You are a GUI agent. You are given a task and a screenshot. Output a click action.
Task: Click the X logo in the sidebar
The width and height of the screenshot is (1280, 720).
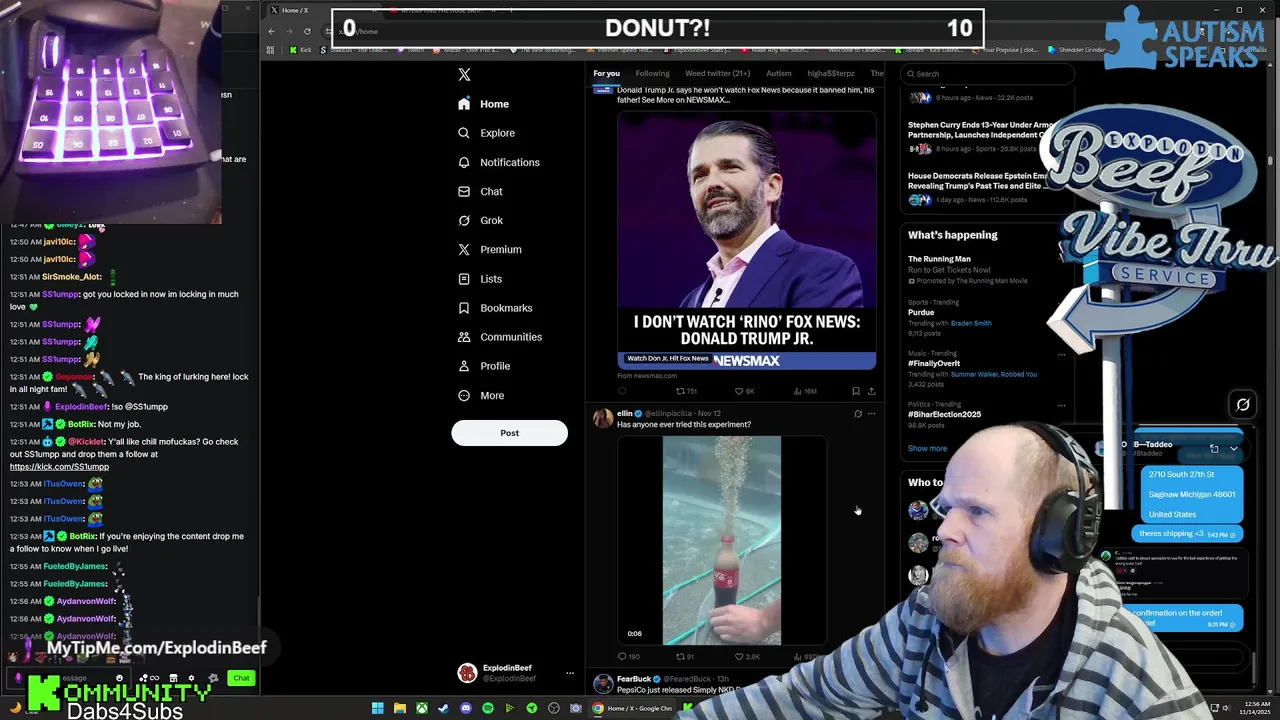pyautogui.click(x=464, y=75)
